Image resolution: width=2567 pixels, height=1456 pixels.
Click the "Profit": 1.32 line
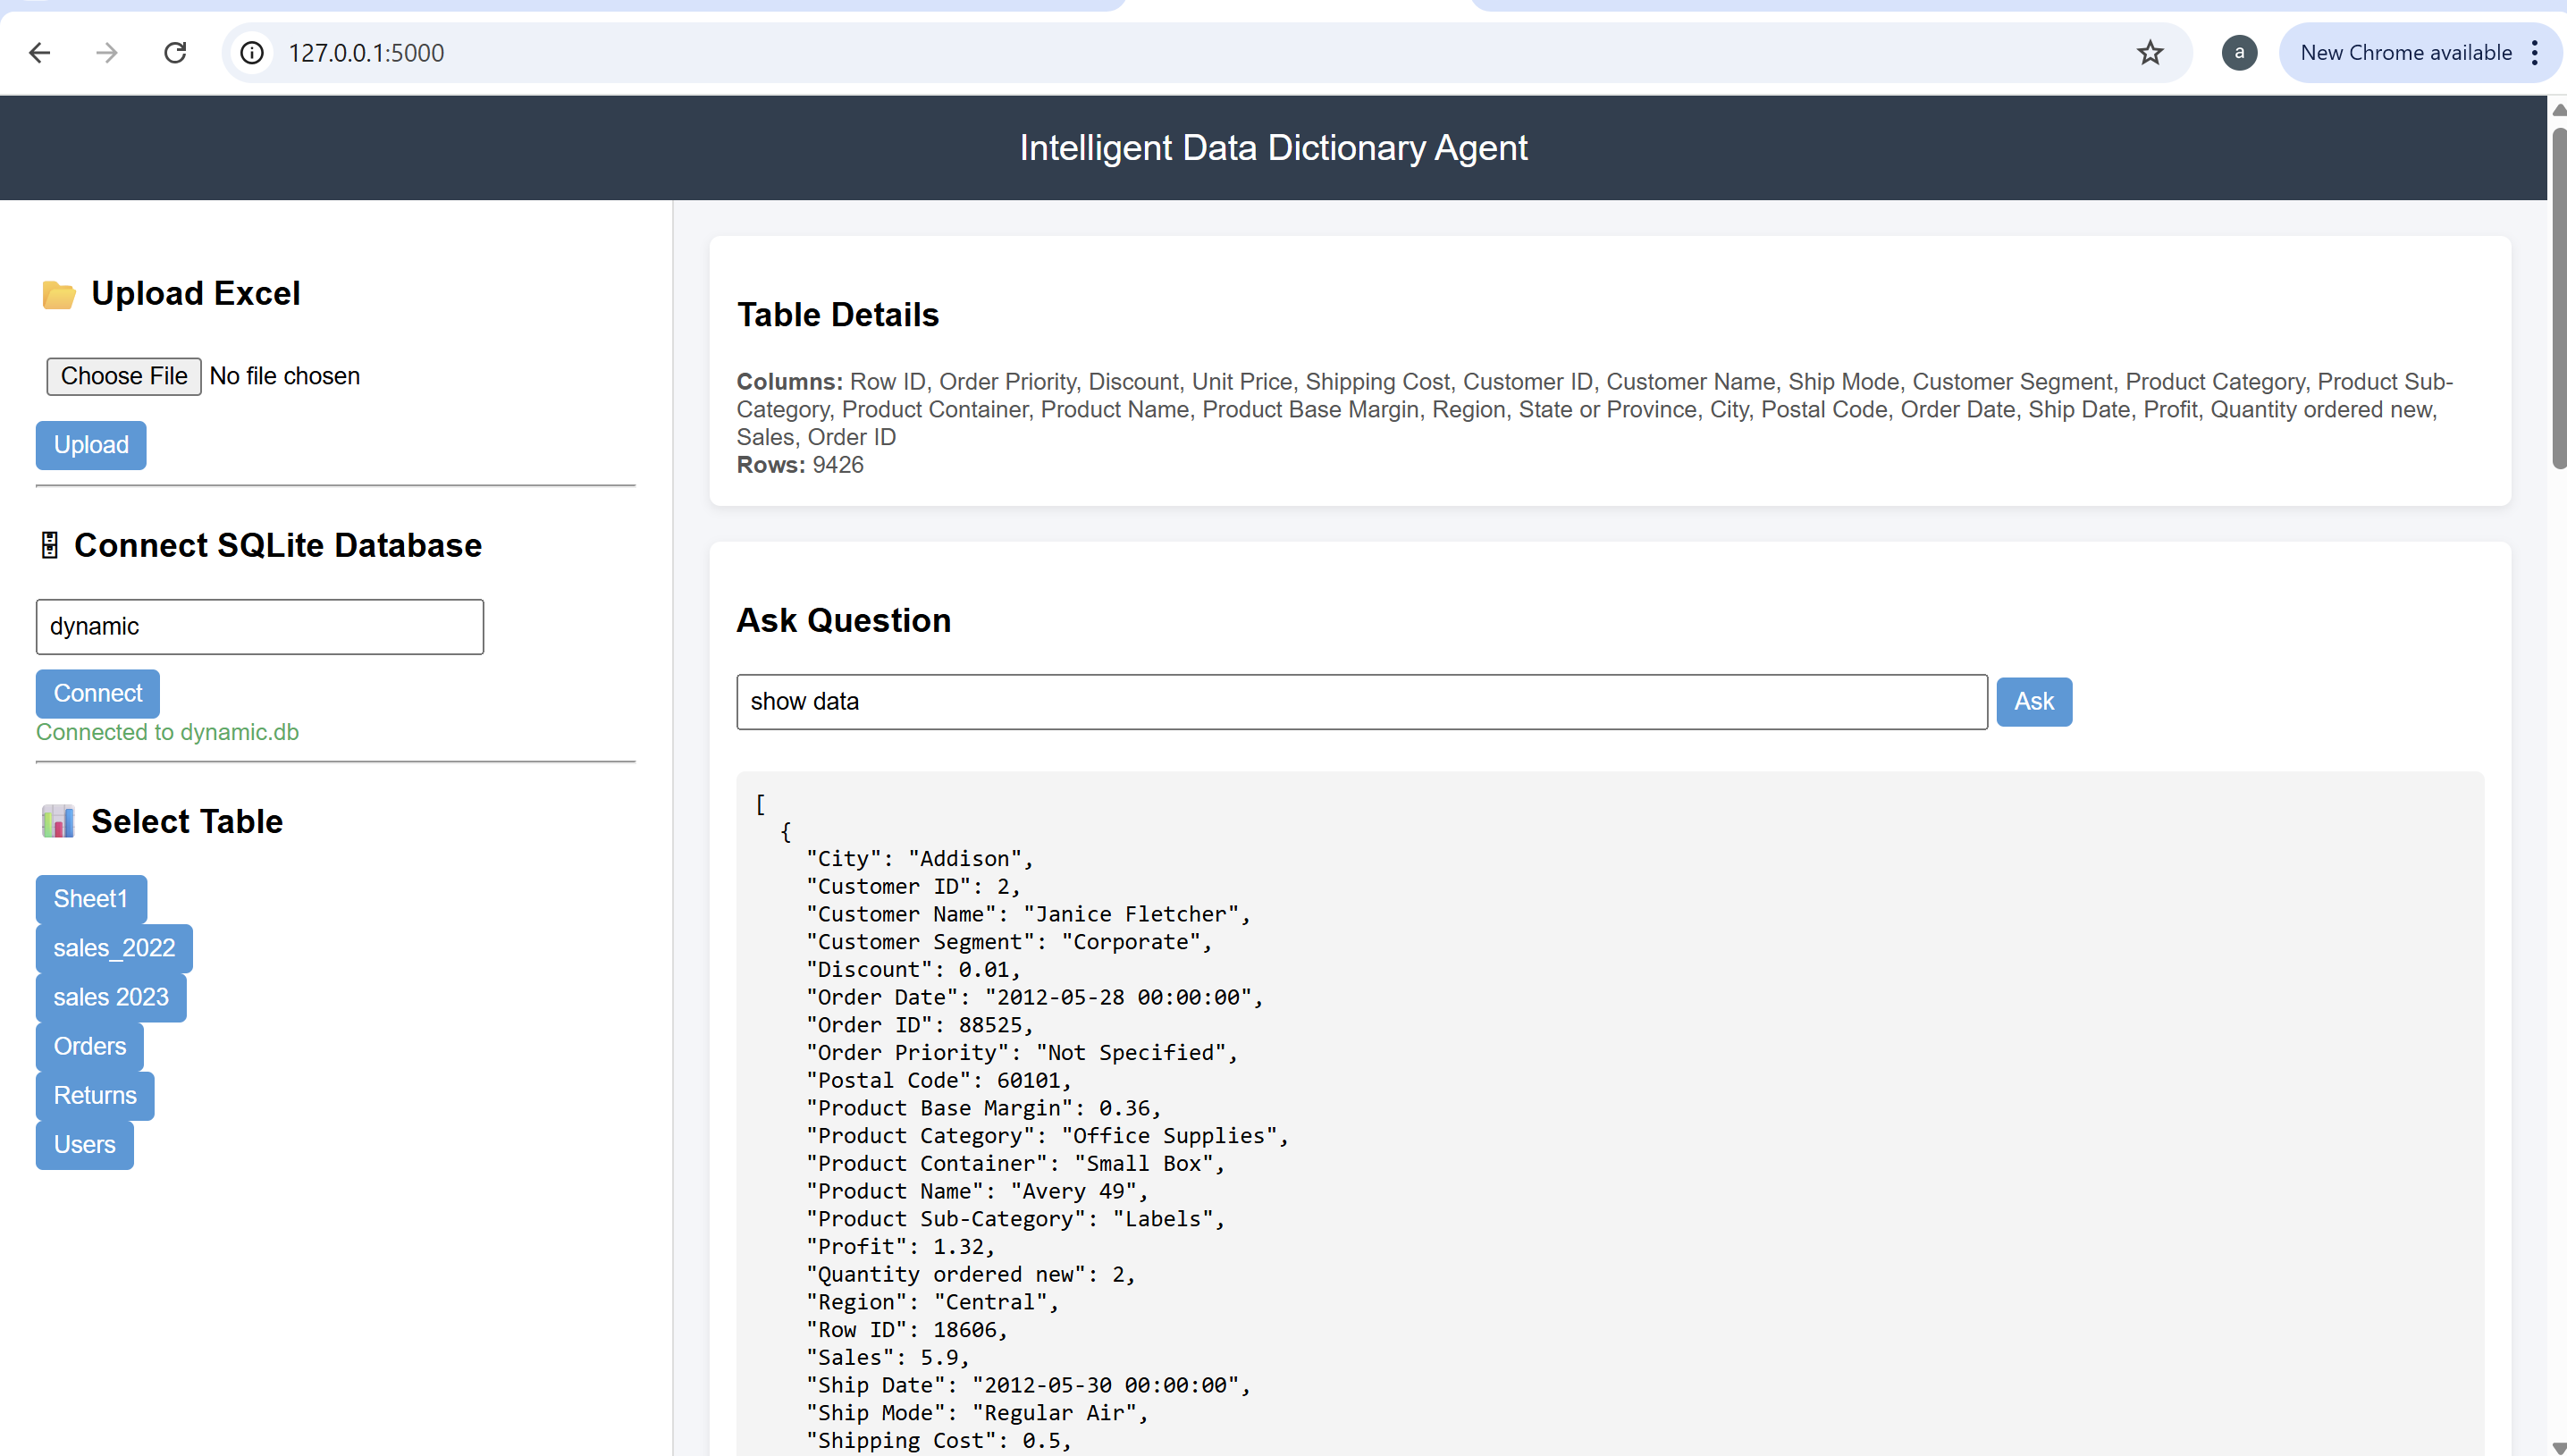point(900,1247)
